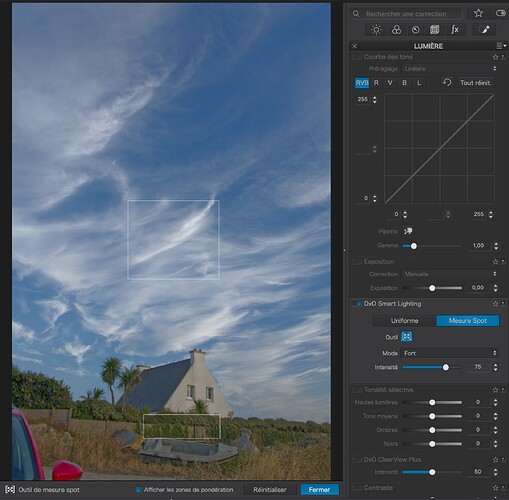The height and width of the screenshot is (500, 509).
Task: Open the Color corrections circles icon
Action: click(396, 30)
